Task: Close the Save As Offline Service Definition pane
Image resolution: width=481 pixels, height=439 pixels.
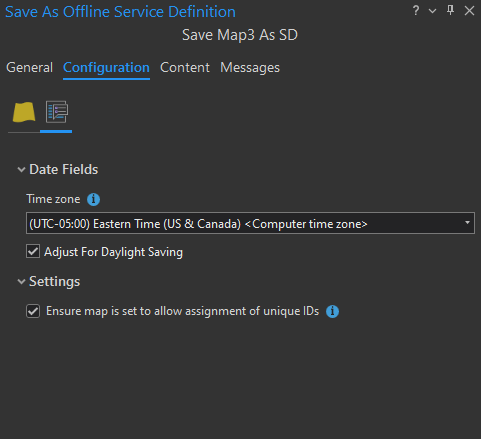Action: 469,11
